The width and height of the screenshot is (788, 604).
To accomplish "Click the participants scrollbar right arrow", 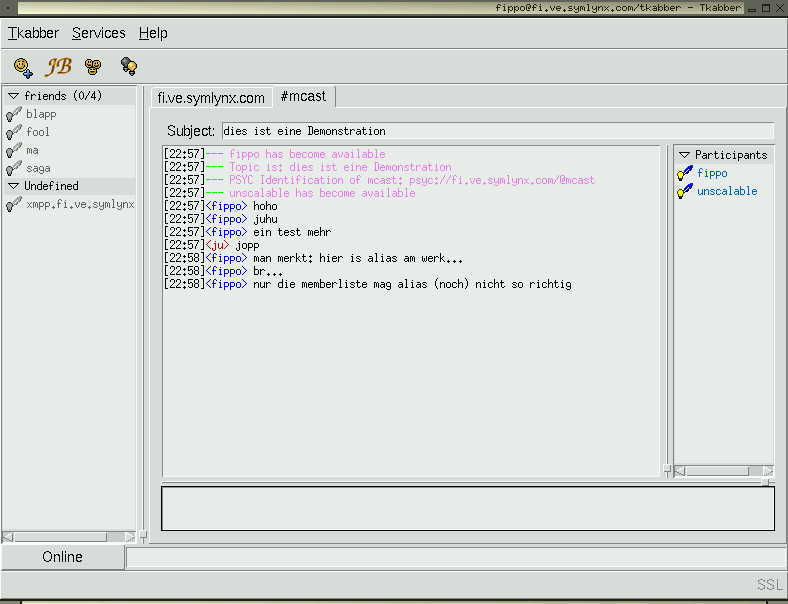I will point(767,471).
